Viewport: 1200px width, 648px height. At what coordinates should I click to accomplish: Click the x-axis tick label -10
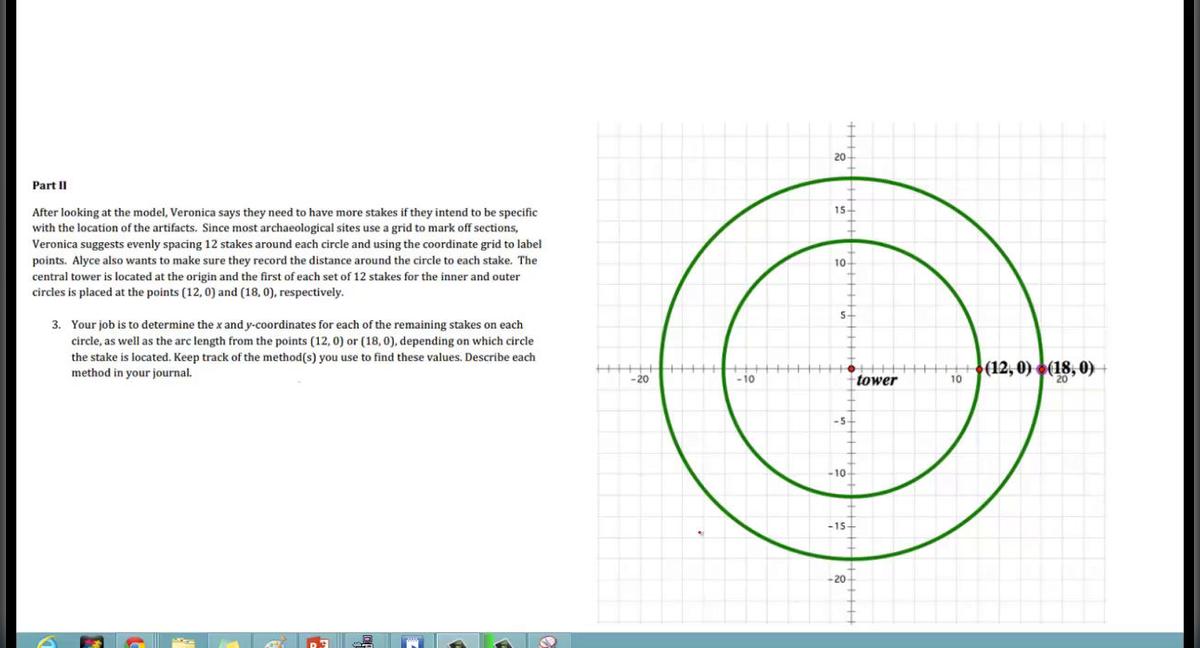pyautogui.click(x=744, y=380)
